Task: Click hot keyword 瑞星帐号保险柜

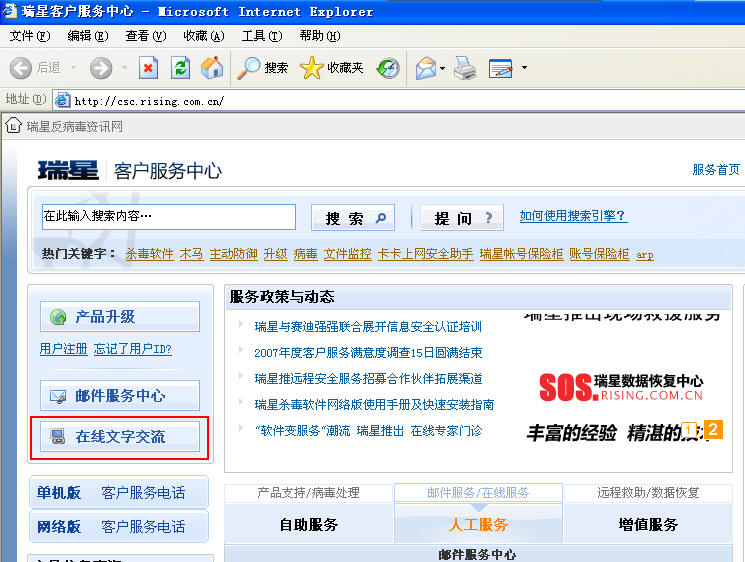Action: pyautogui.click(x=522, y=254)
